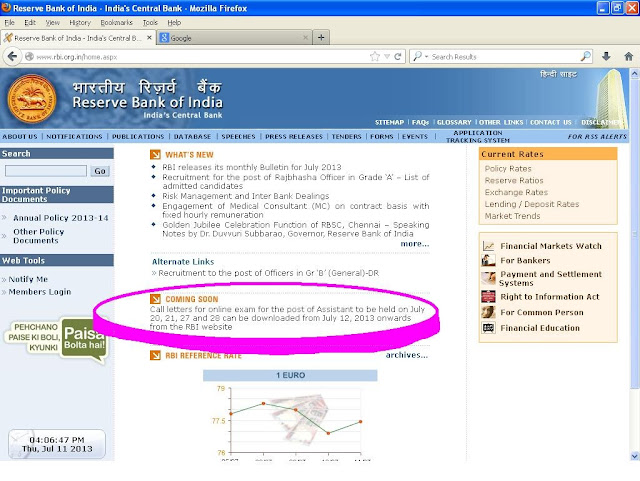Open a new tab with plus button
The image size is (640, 481).
tap(321, 38)
